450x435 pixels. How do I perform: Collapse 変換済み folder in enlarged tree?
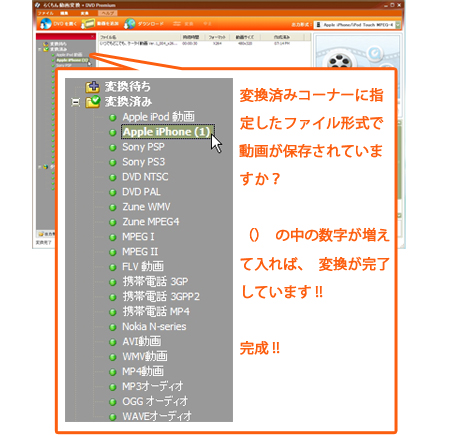click(76, 102)
